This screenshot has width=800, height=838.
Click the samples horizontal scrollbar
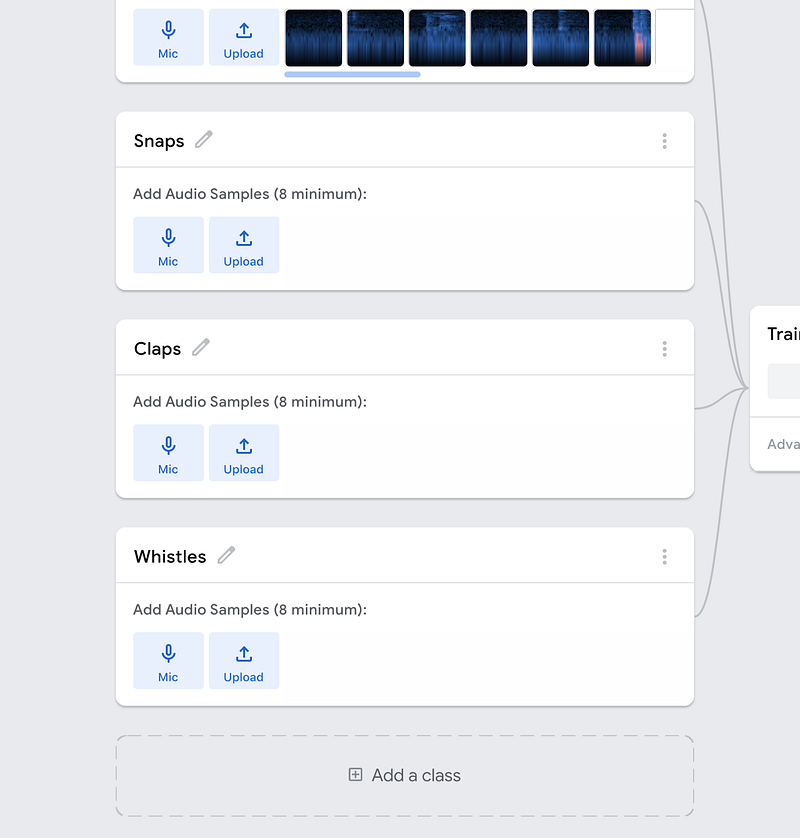click(352, 75)
